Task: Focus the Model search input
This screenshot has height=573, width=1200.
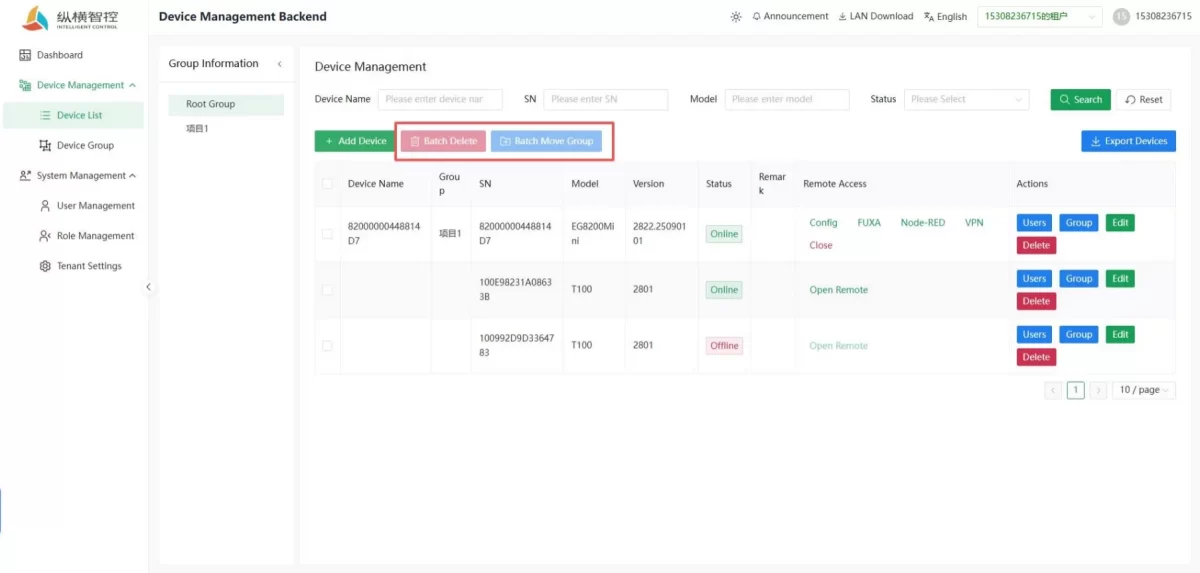Action: (787, 99)
